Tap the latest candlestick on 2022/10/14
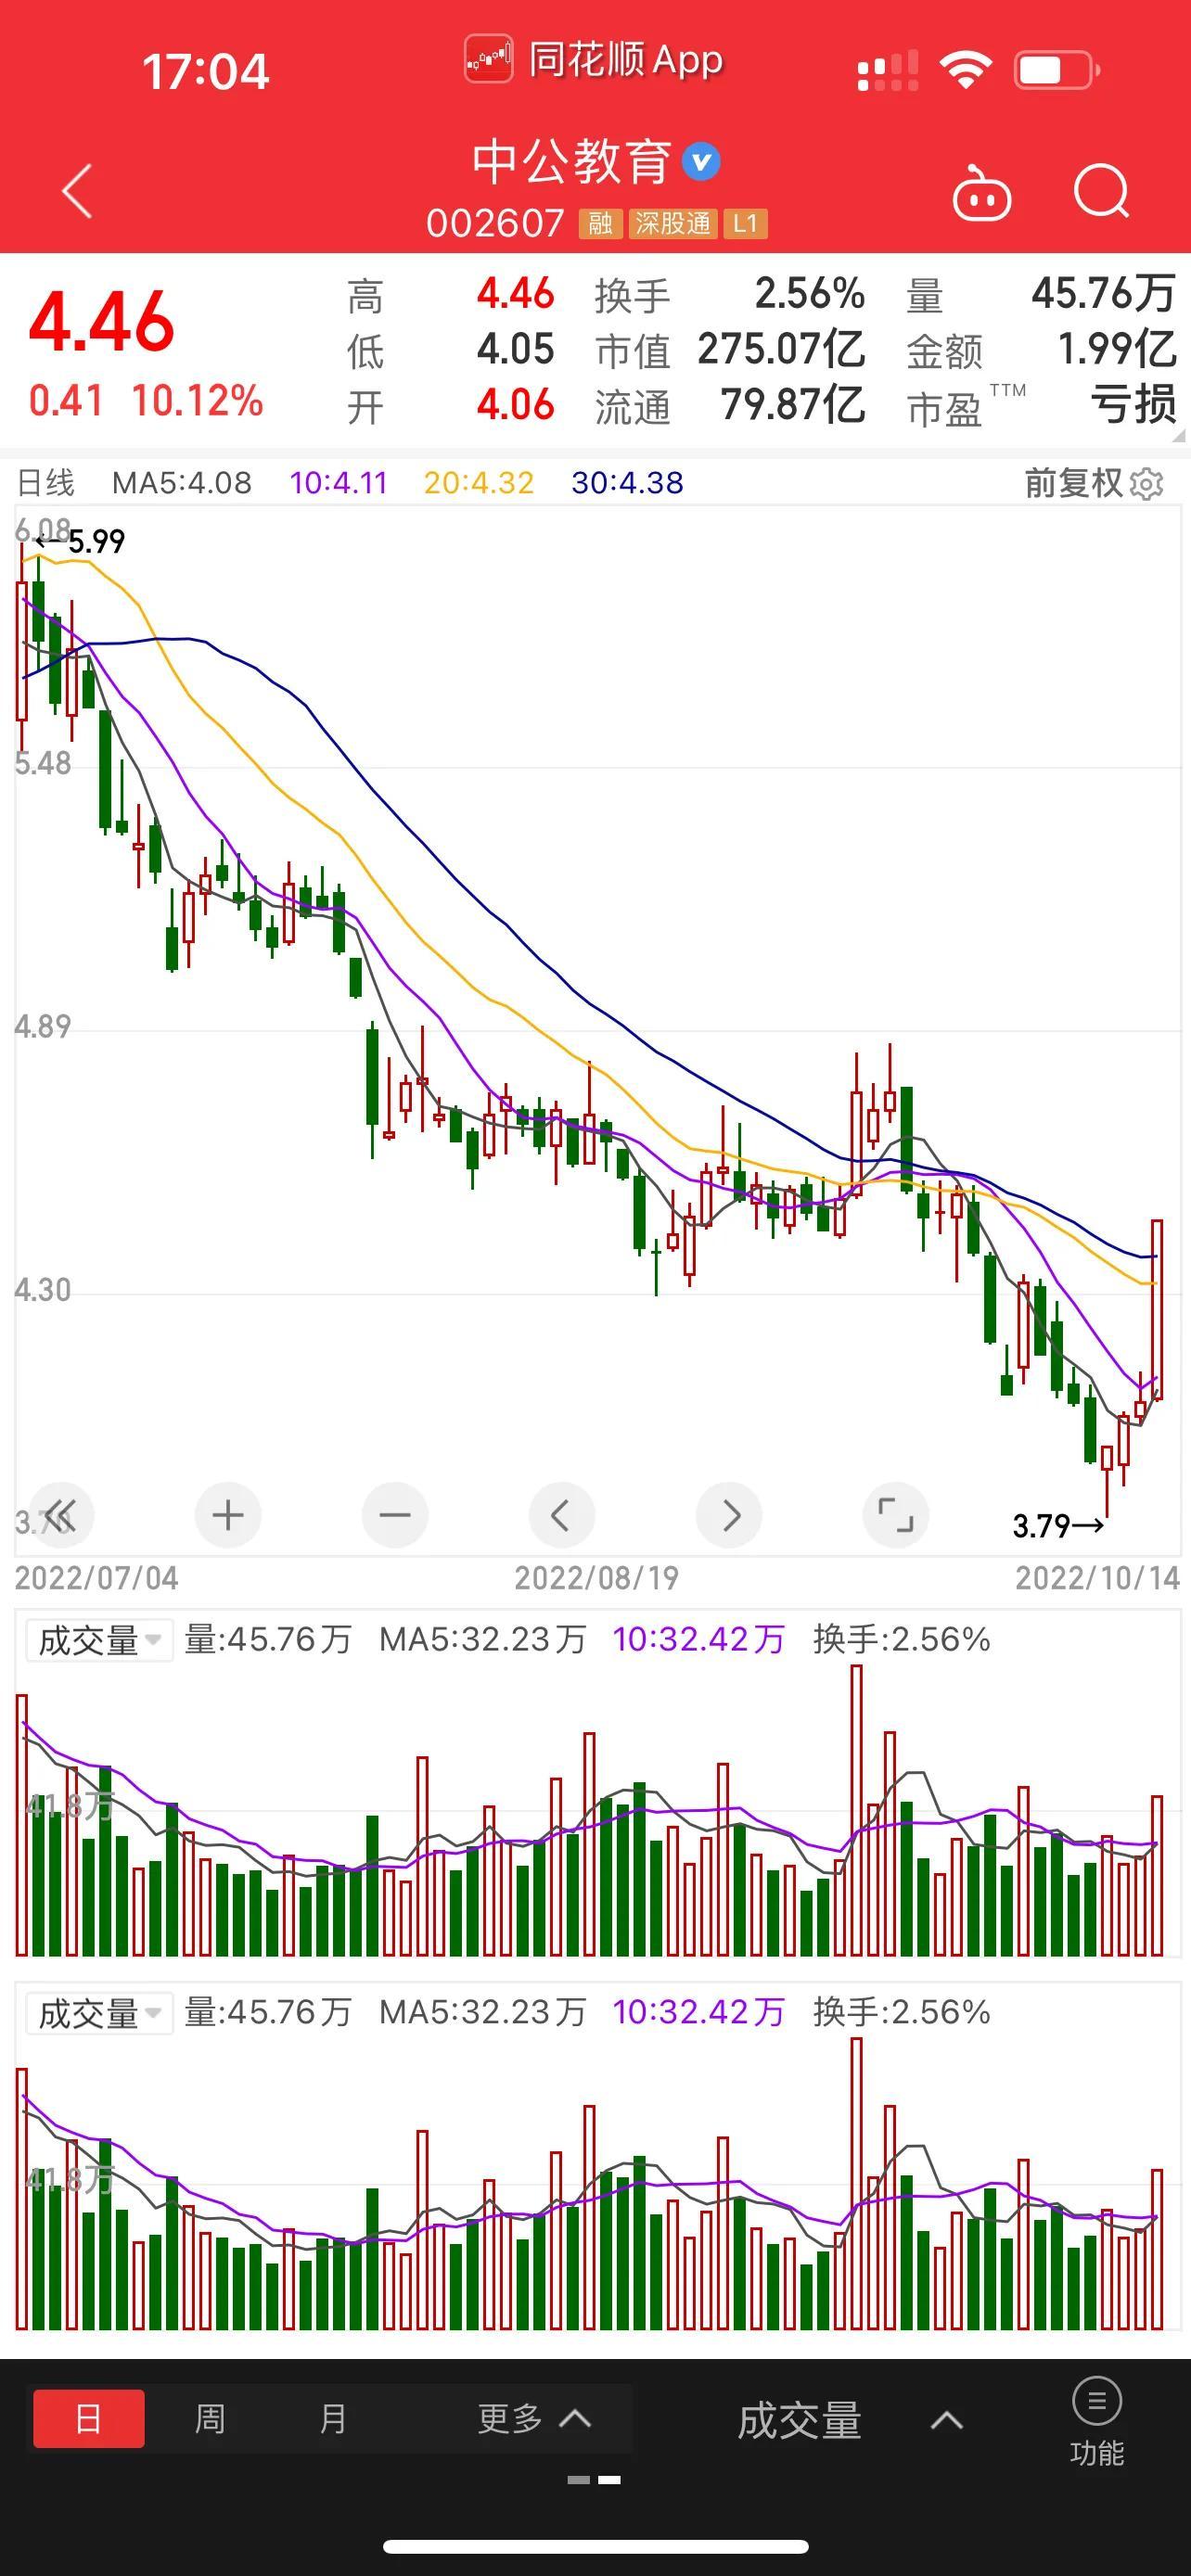1191x2576 pixels. (1157, 1308)
